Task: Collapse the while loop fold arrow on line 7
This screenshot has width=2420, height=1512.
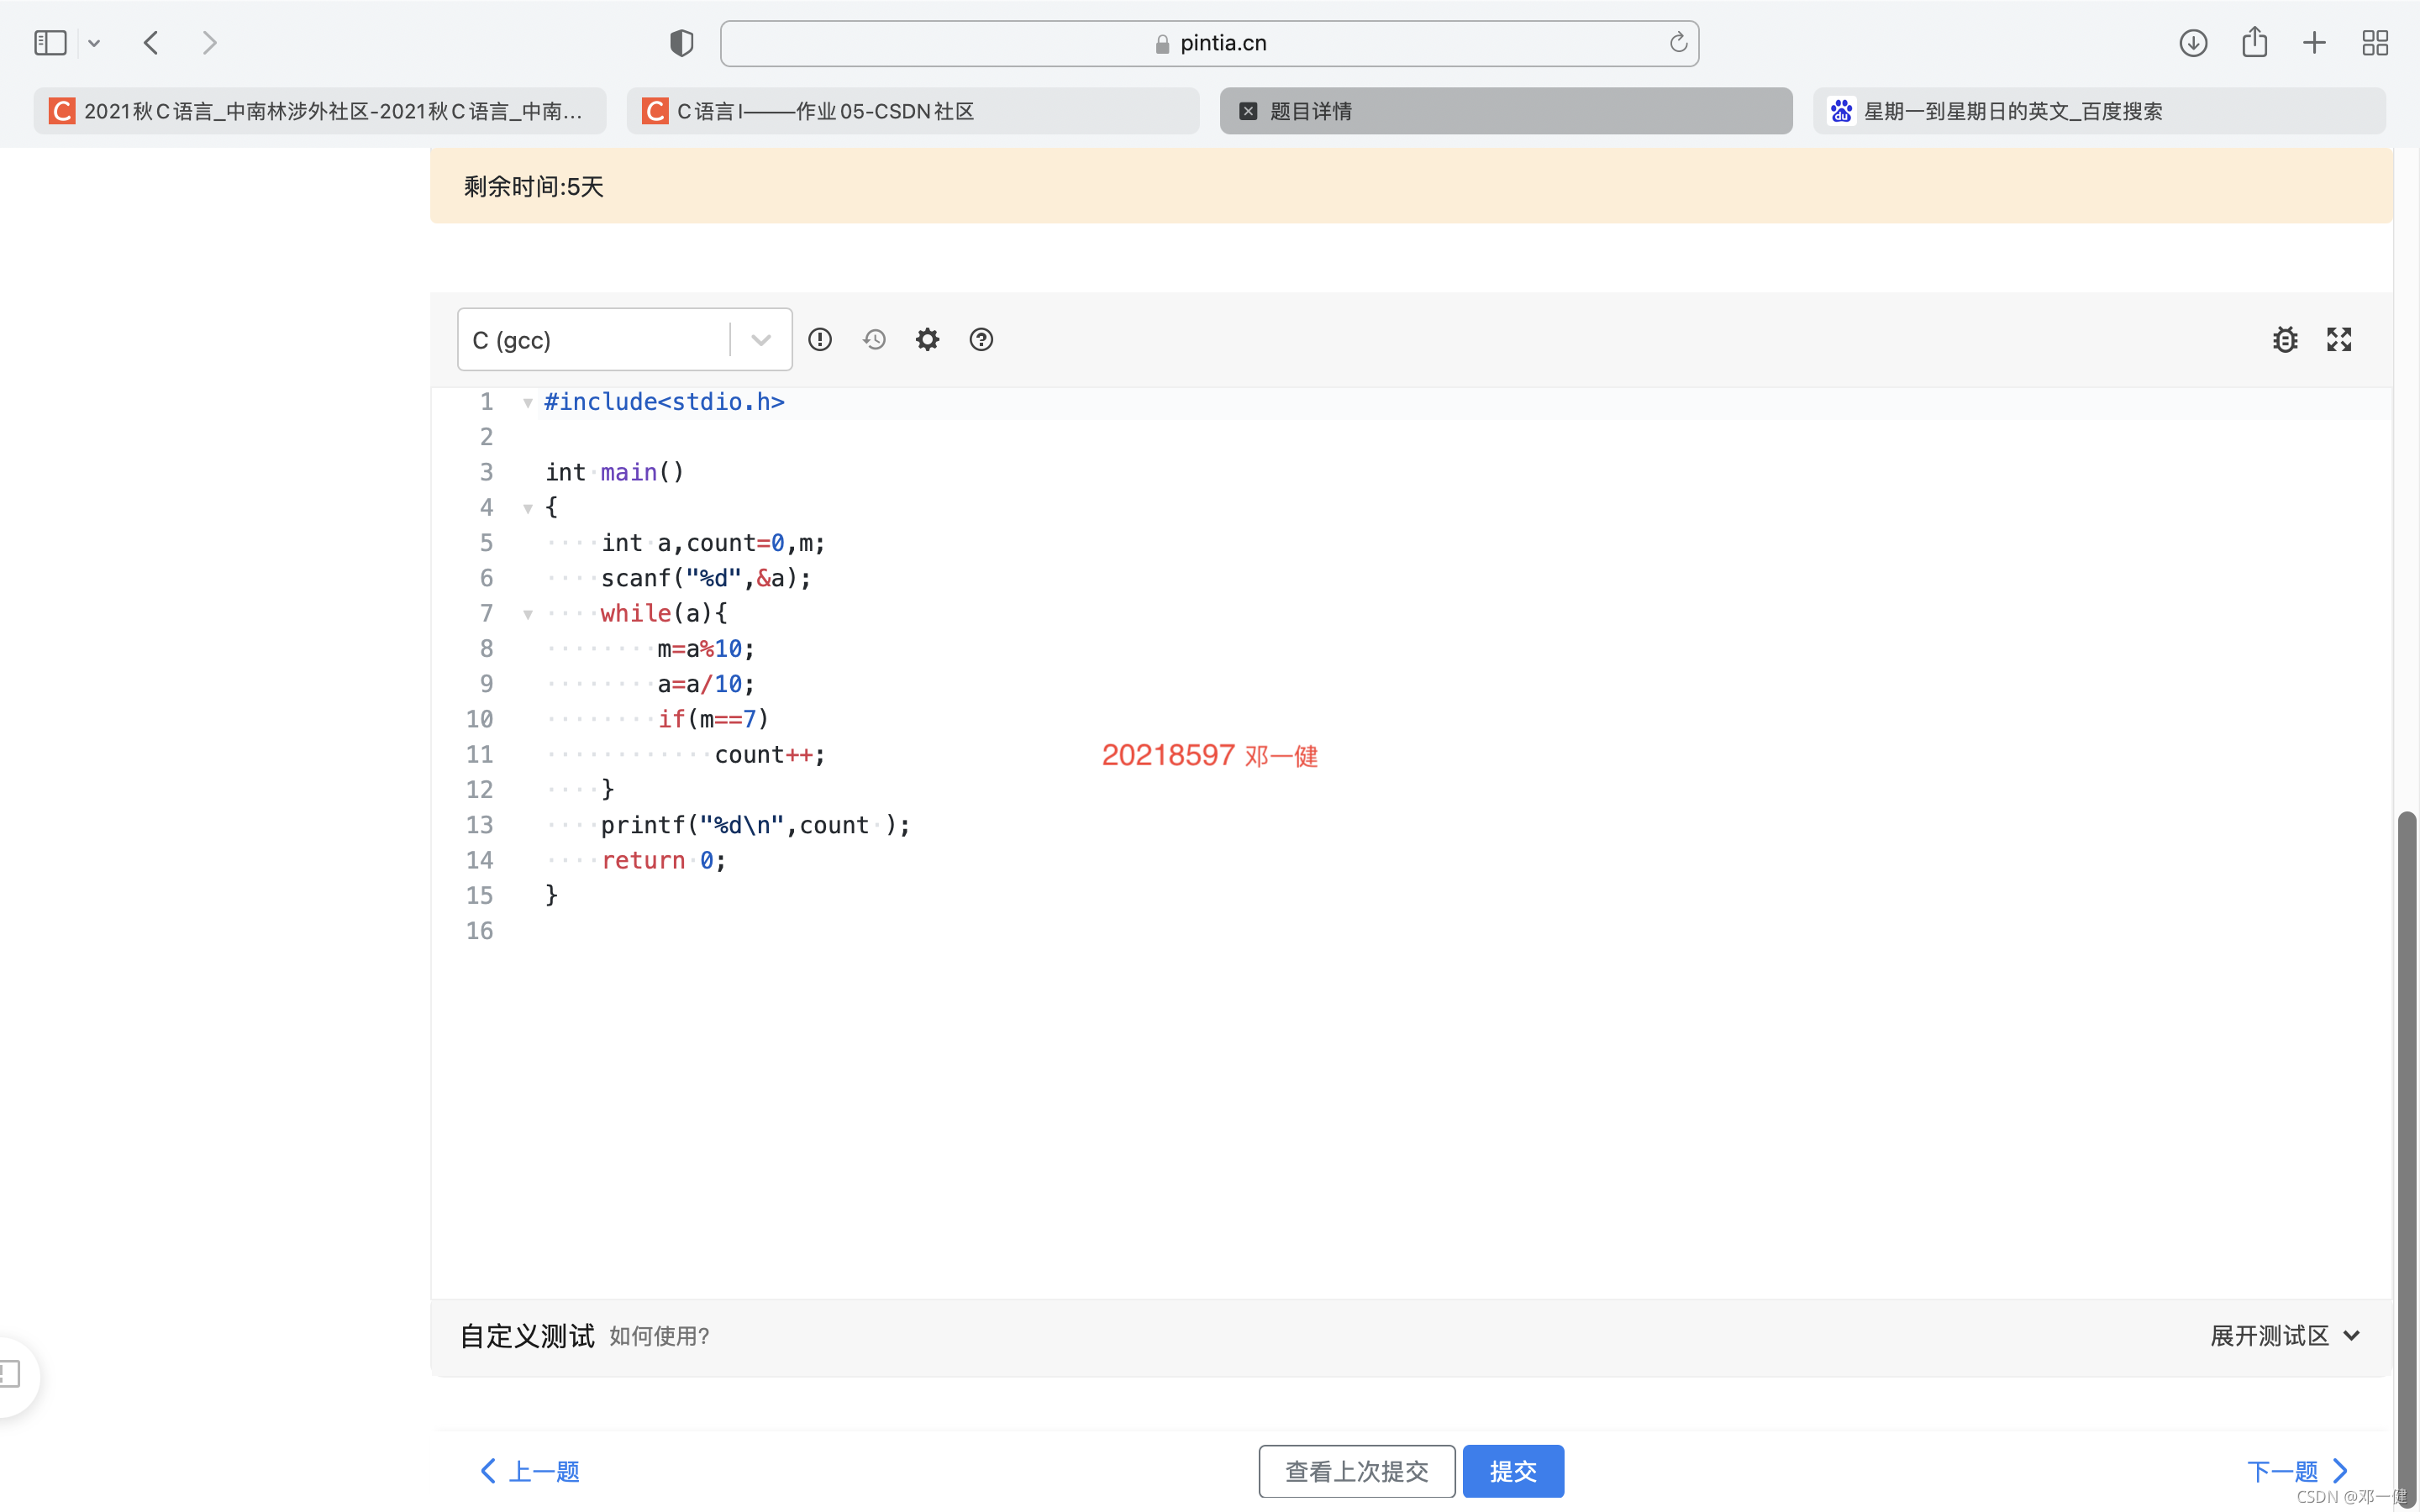Action: tap(528, 614)
